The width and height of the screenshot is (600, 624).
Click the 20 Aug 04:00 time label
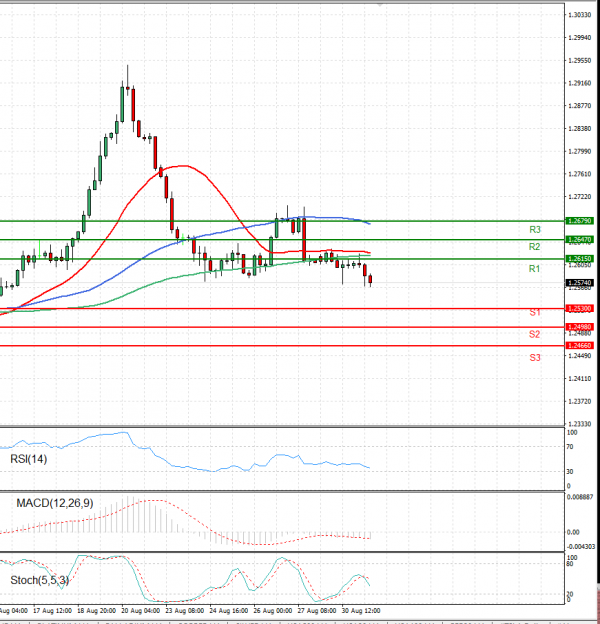140,610
